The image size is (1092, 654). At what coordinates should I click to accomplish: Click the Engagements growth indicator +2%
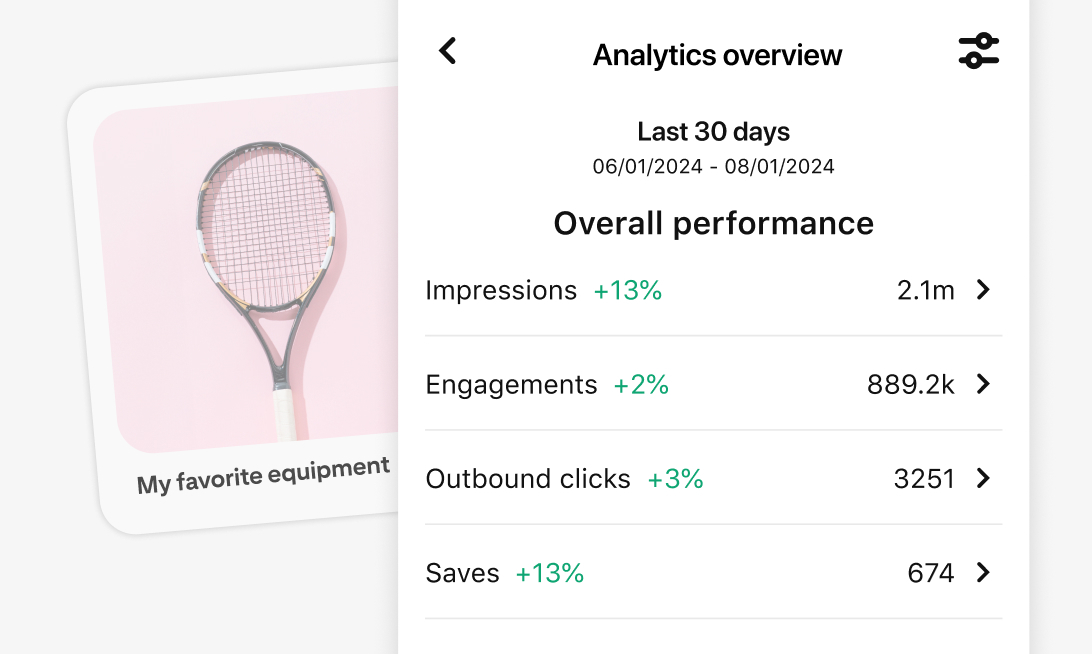641,385
